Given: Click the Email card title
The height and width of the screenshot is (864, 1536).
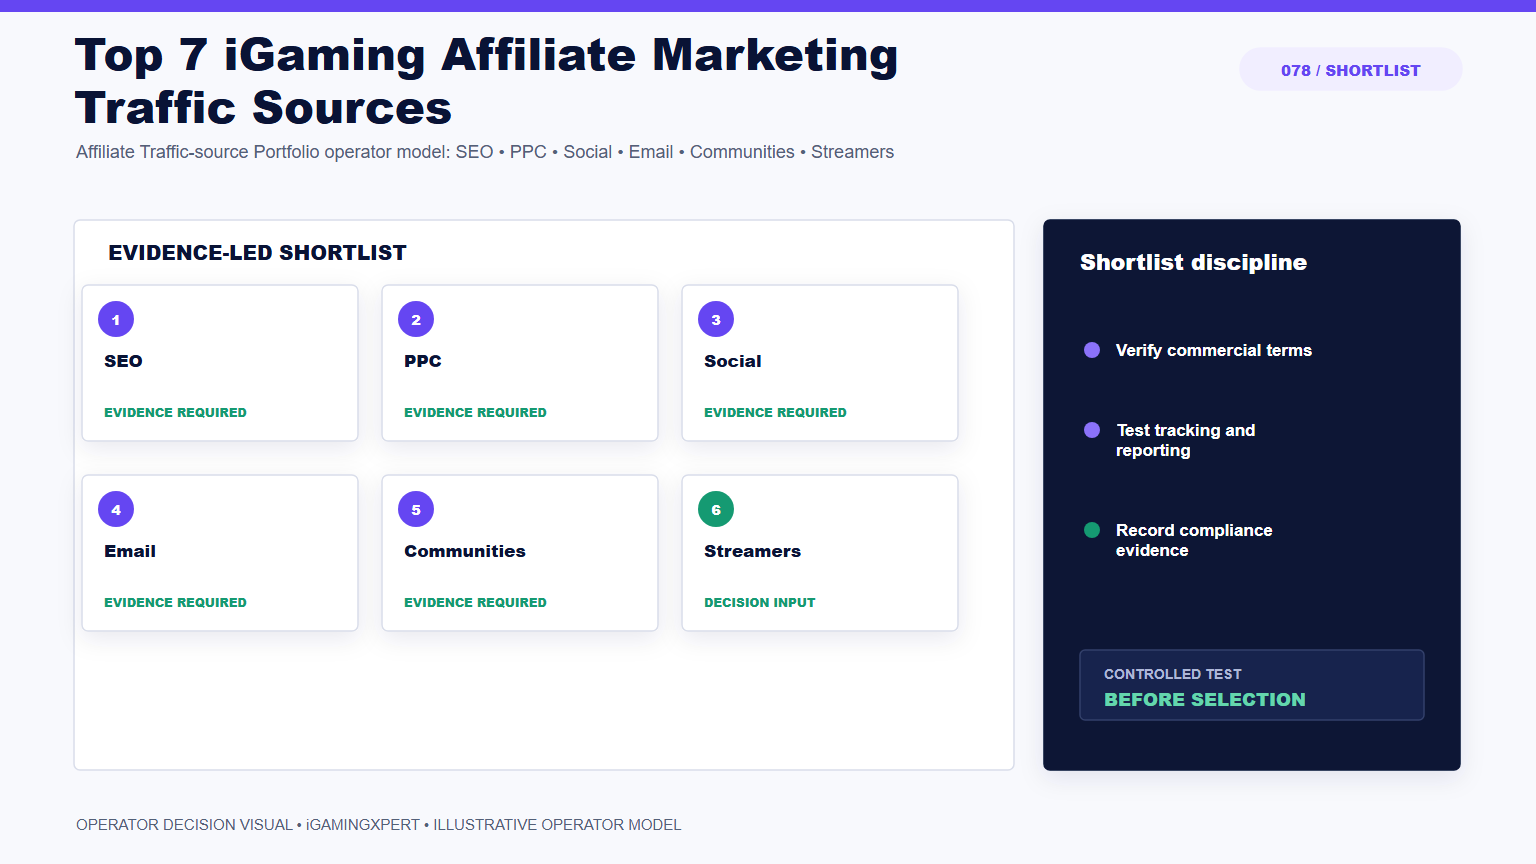Looking at the screenshot, I should coord(130,551).
